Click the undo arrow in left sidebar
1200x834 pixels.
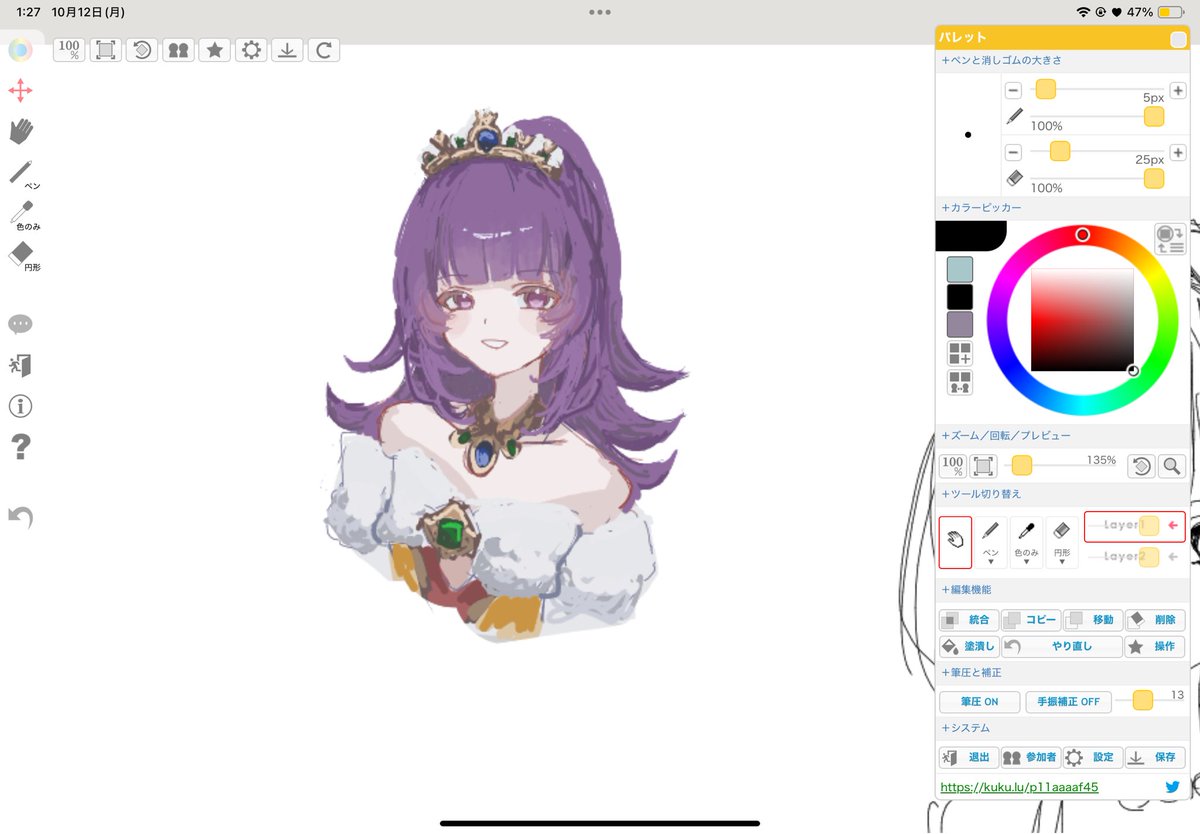[x=20, y=516]
